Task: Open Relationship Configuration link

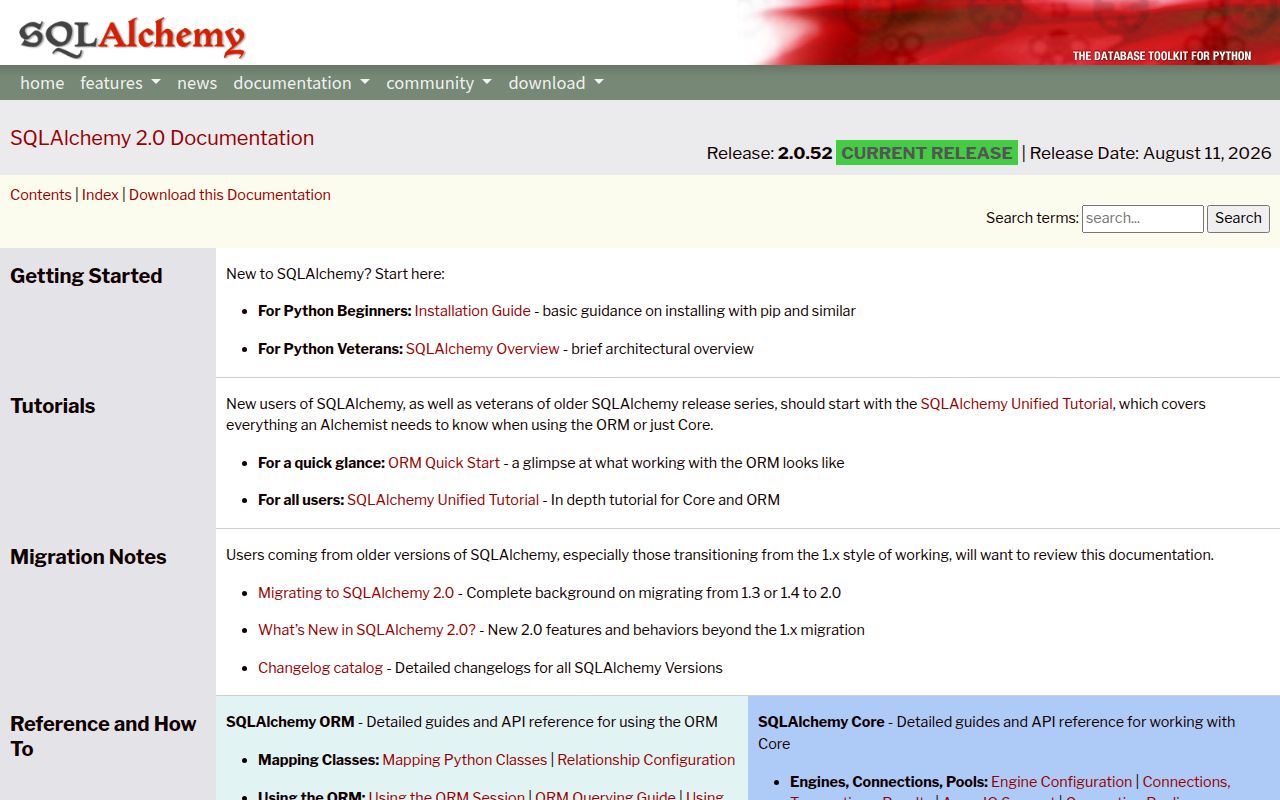Action: (x=646, y=760)
